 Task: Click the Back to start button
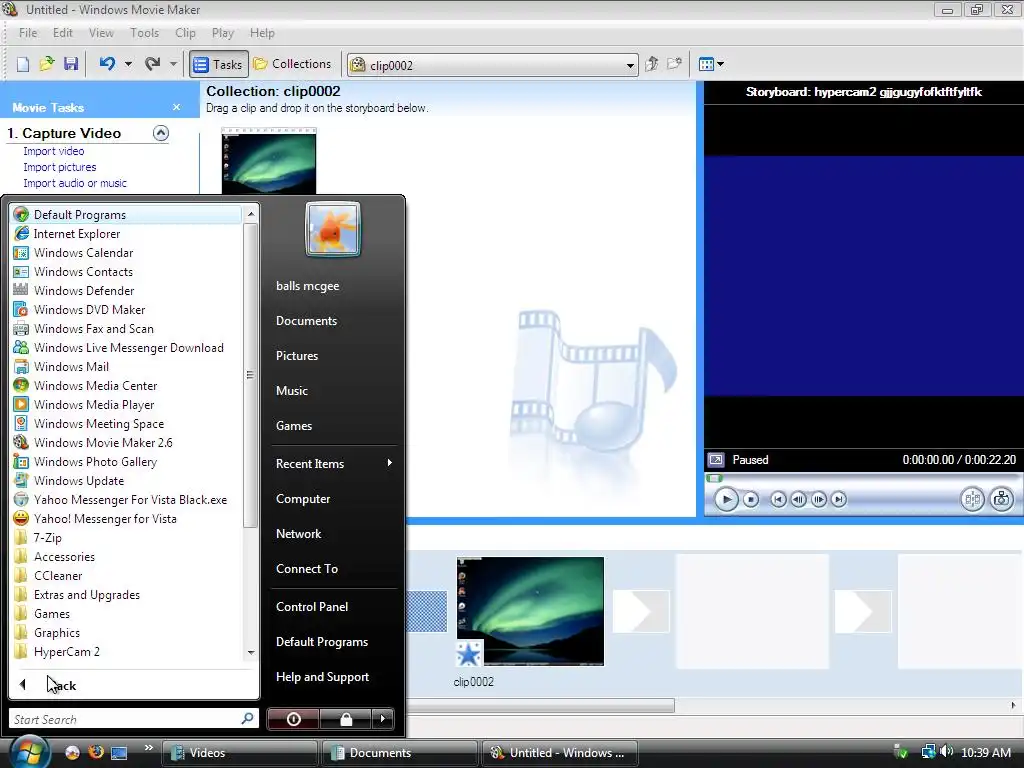[x=778, y=500]
